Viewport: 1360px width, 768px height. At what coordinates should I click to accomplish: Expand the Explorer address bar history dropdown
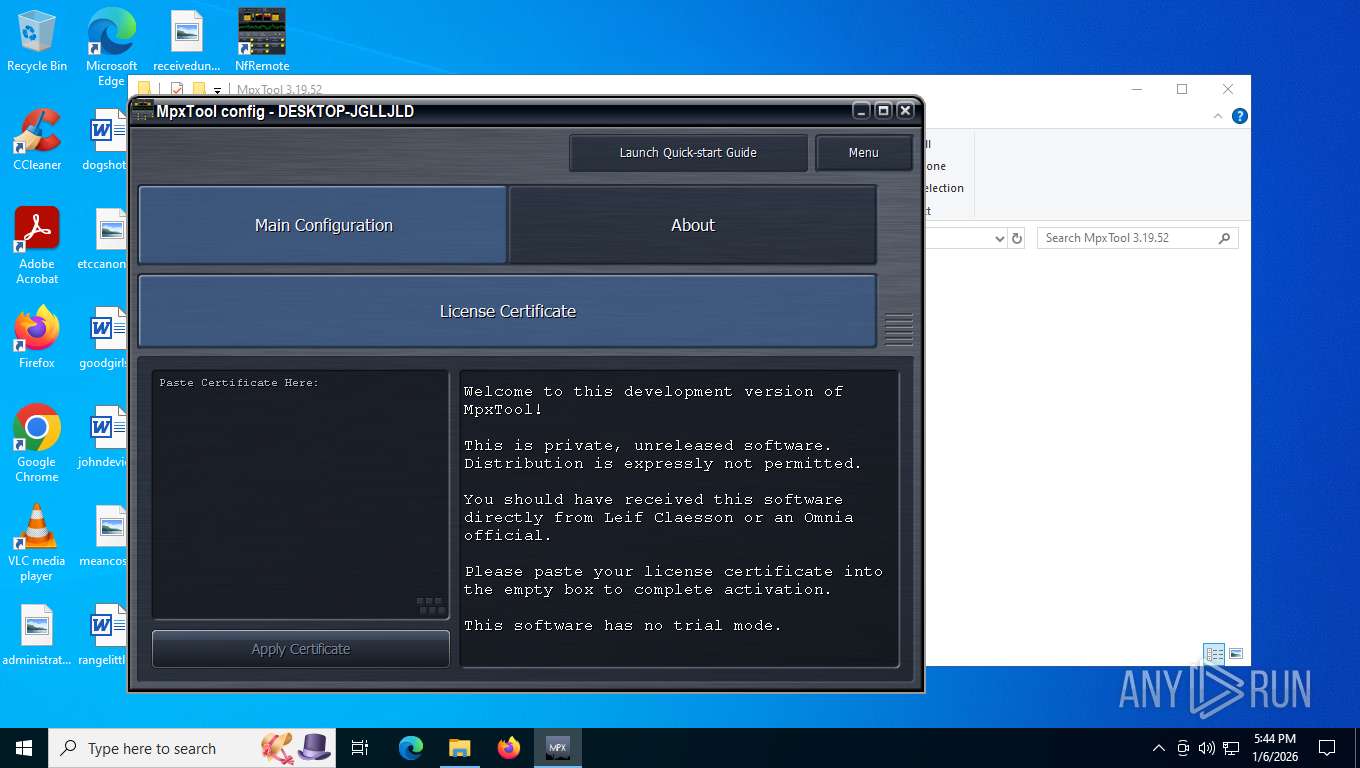click(x=999, y=238)
